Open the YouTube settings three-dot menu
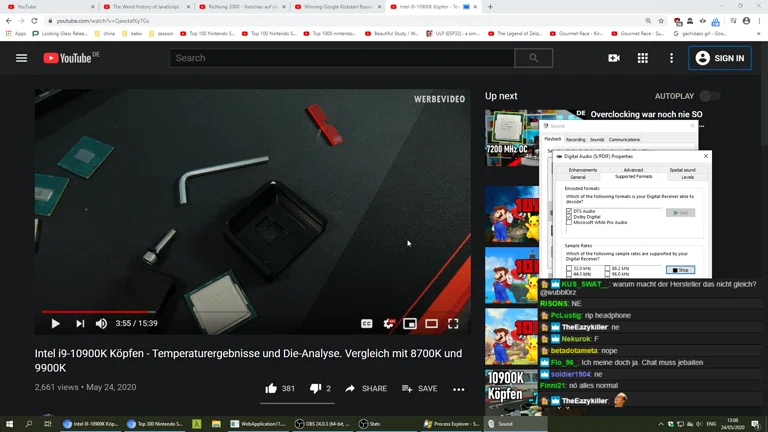The width and height of the screenshot is (768, 432). [672, 58]
